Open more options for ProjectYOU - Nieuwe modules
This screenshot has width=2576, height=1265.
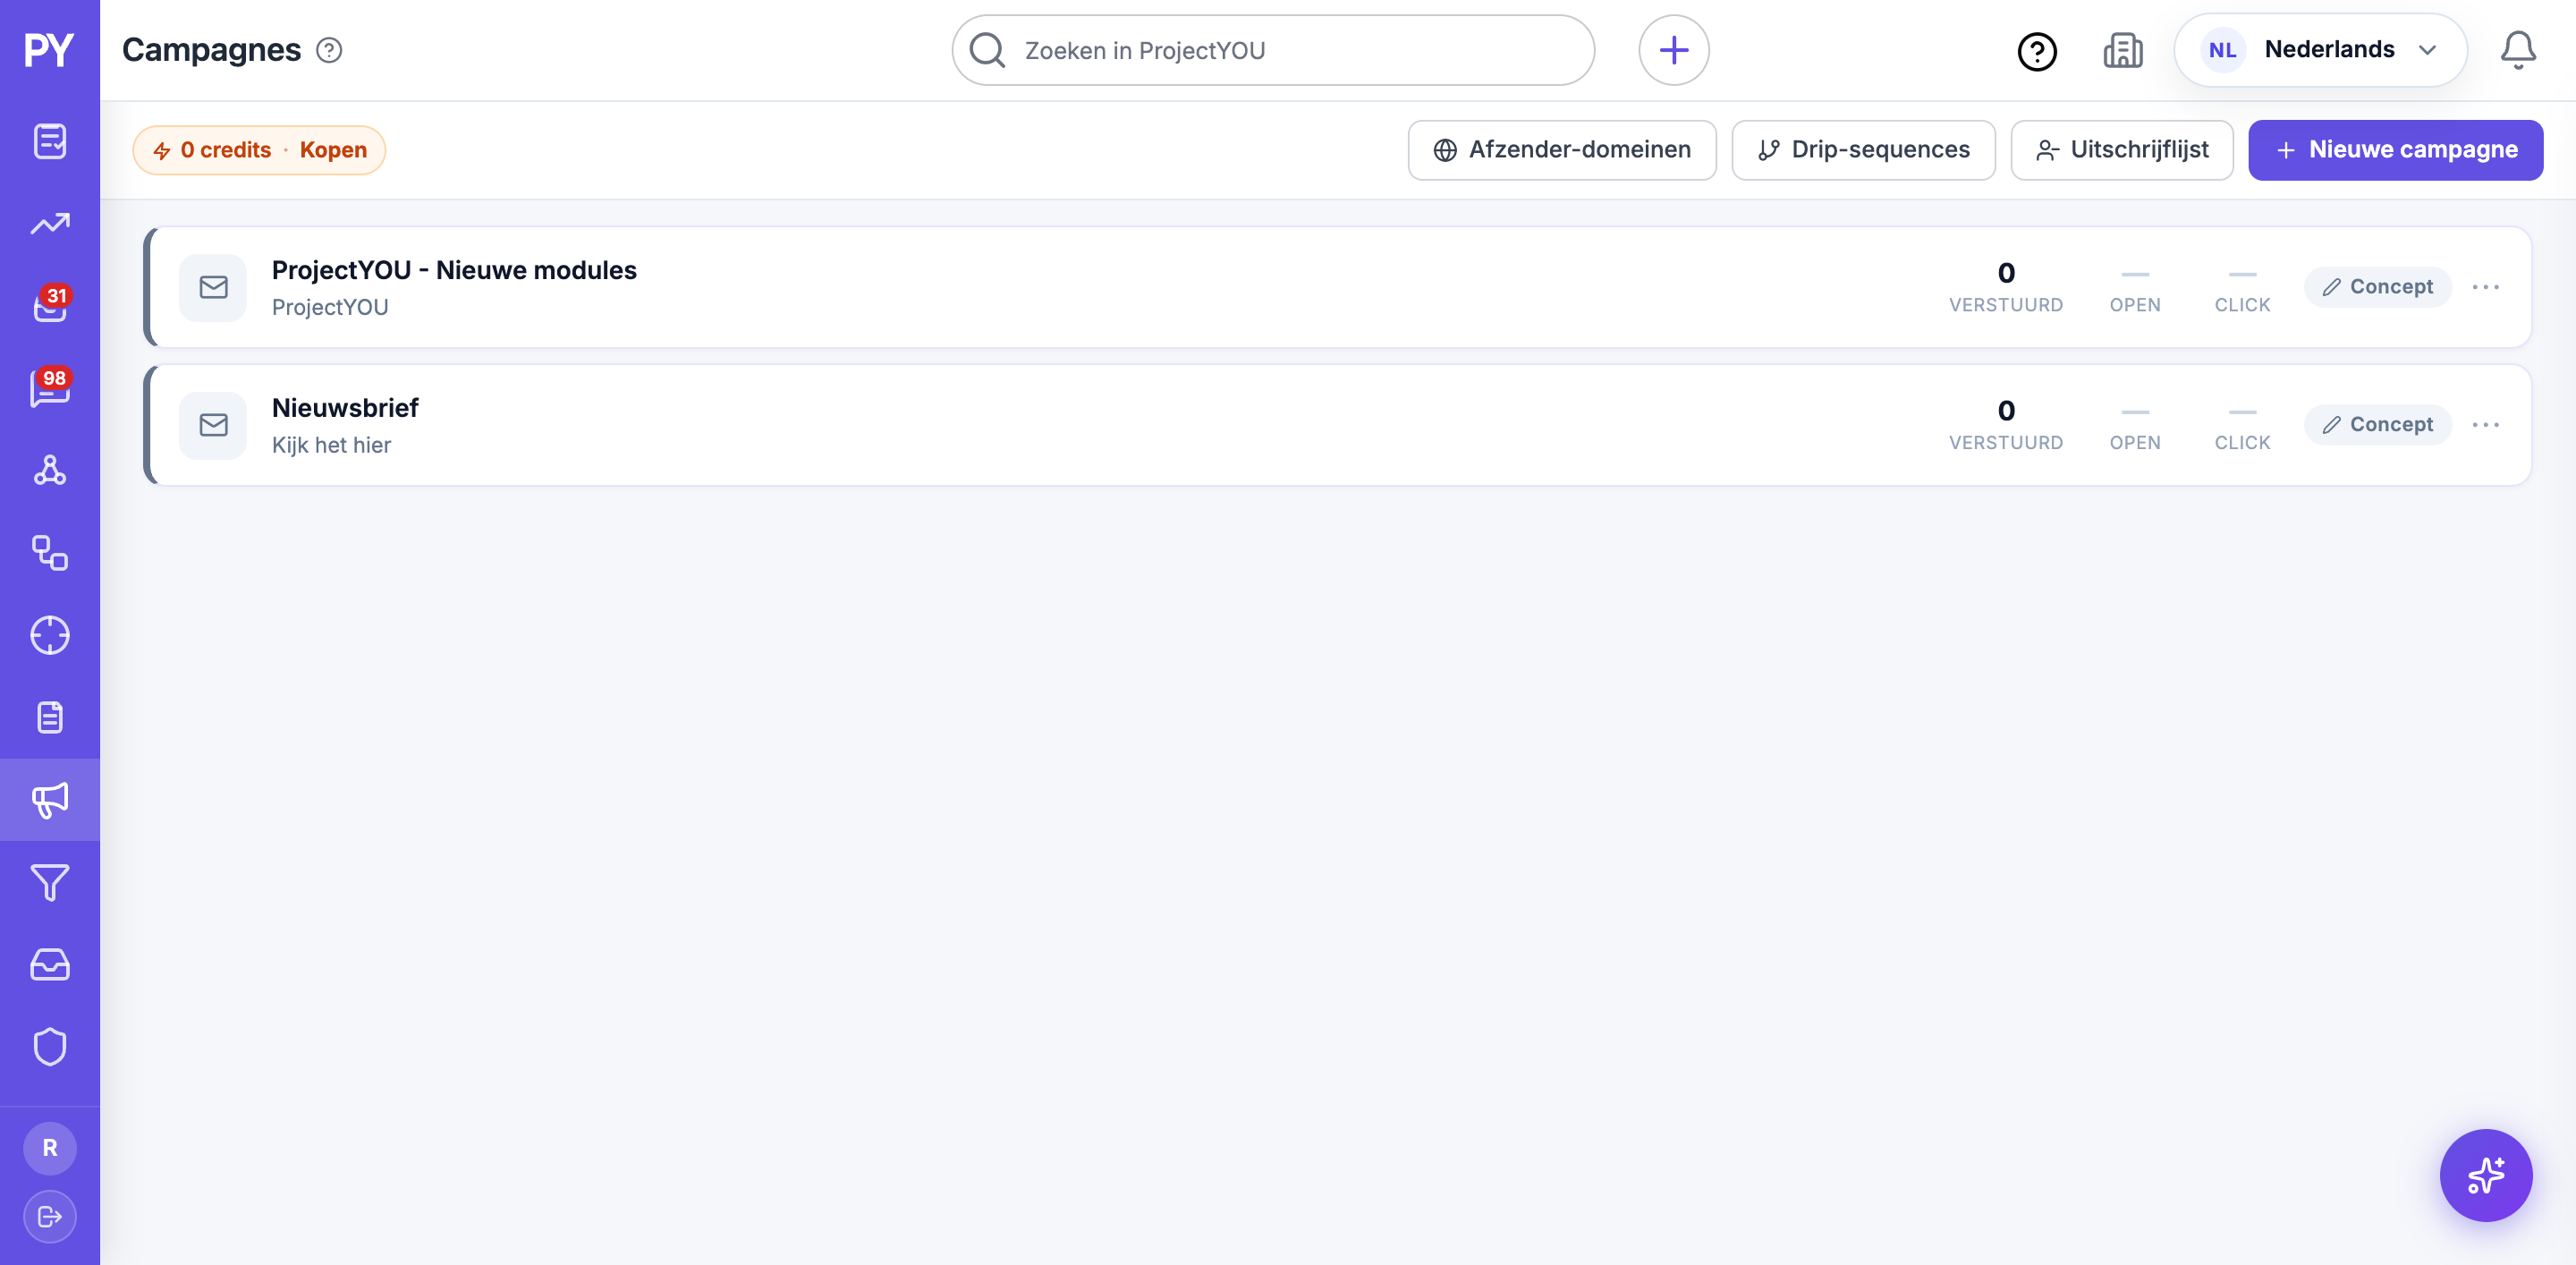coord(2485,287)
